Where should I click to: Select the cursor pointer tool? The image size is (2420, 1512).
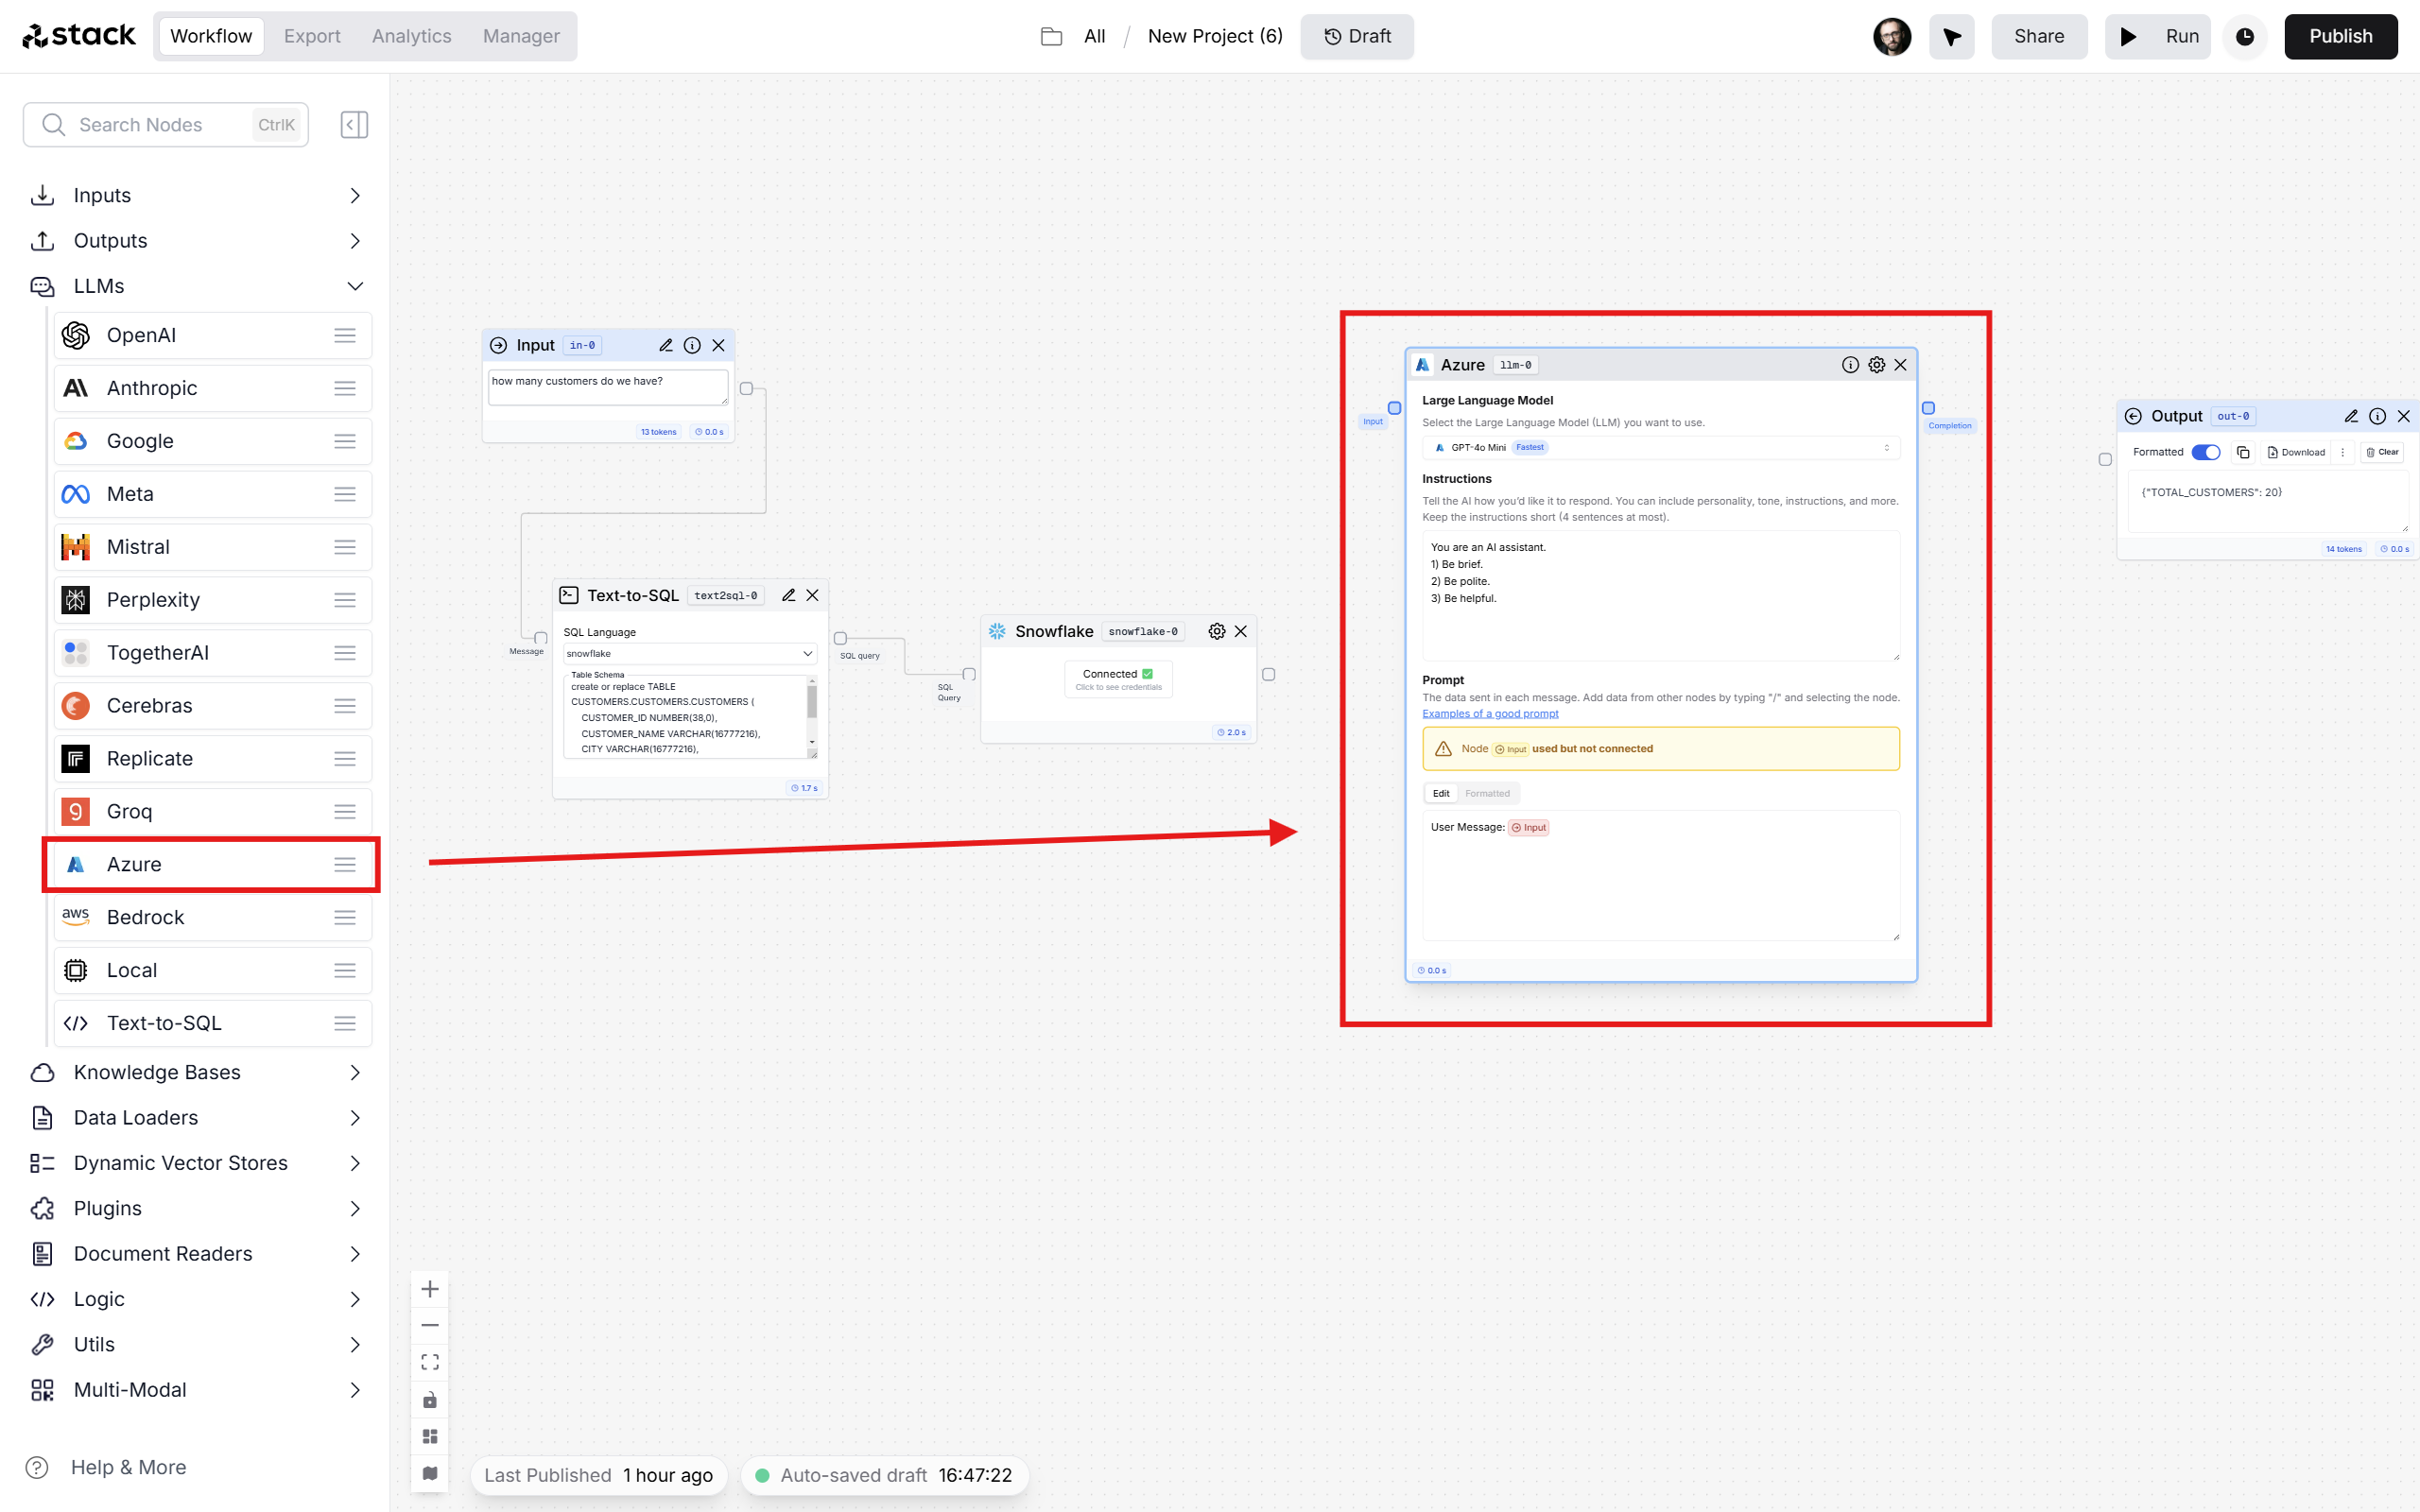coord(1952,37)
